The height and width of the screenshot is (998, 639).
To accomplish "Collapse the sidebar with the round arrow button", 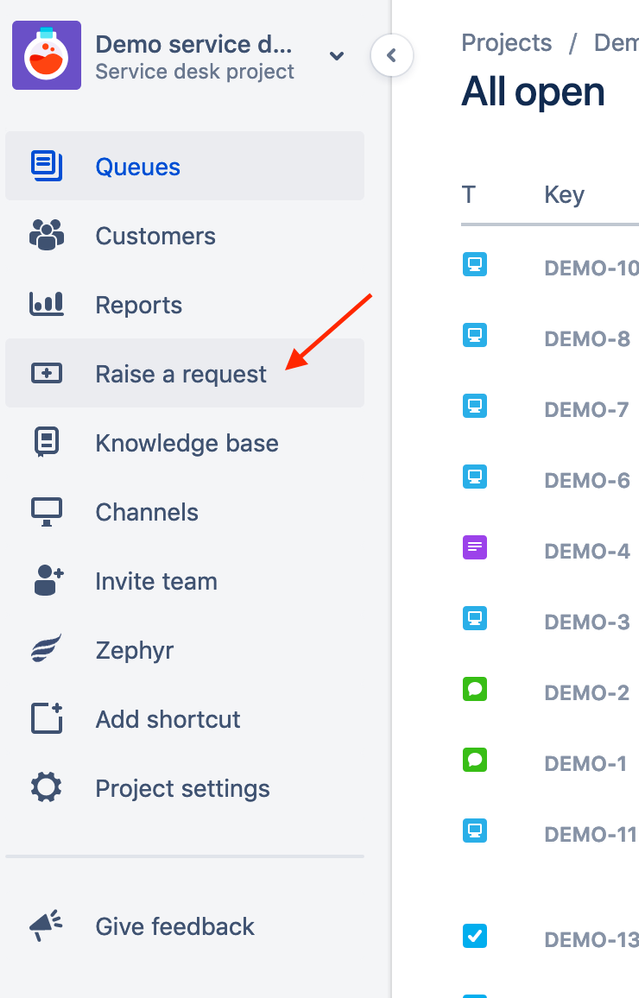I will point(391,55).
